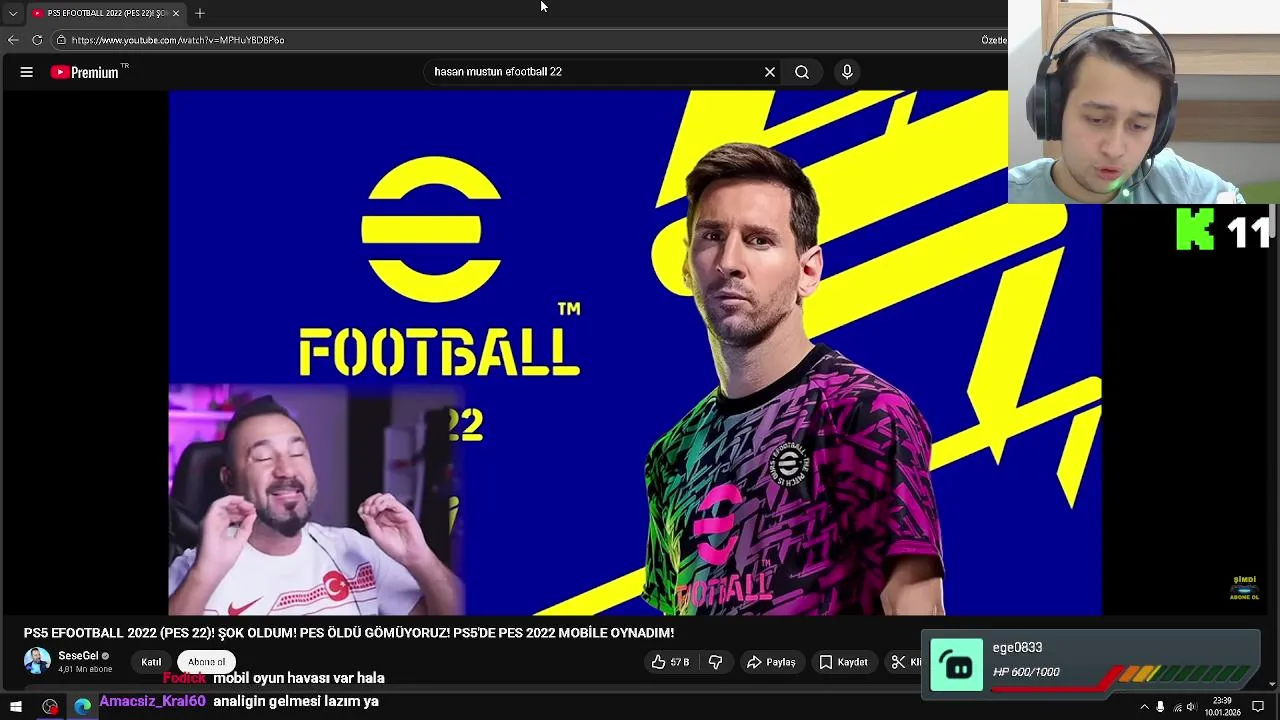Open the SeseGel channel name link
1280x720 pixels.
coord(78,656)
